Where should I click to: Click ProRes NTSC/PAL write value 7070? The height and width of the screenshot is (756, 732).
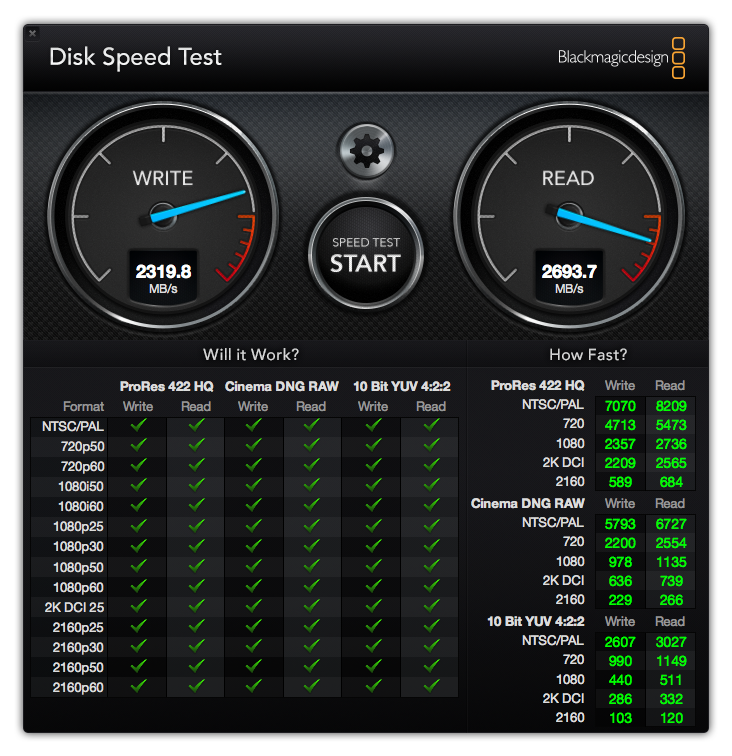click(620, 406)
